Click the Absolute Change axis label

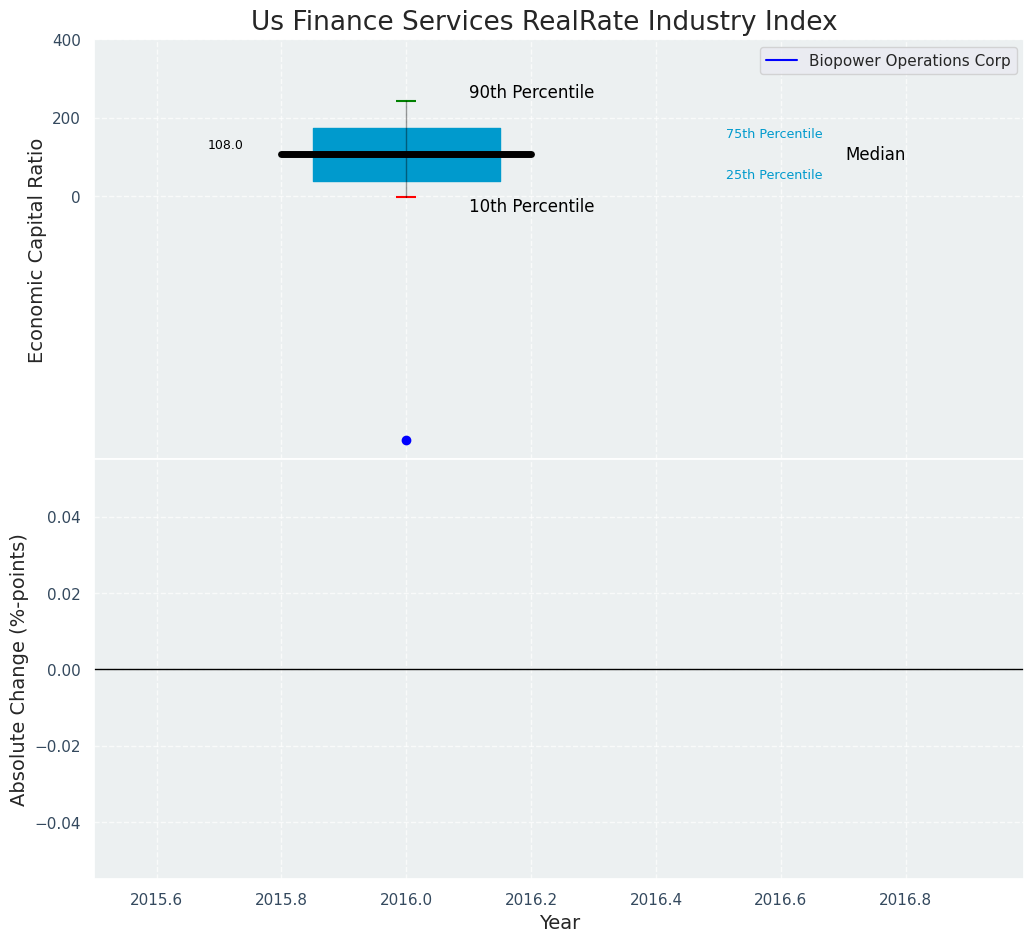pyautogui.click(x=19, y=669)
